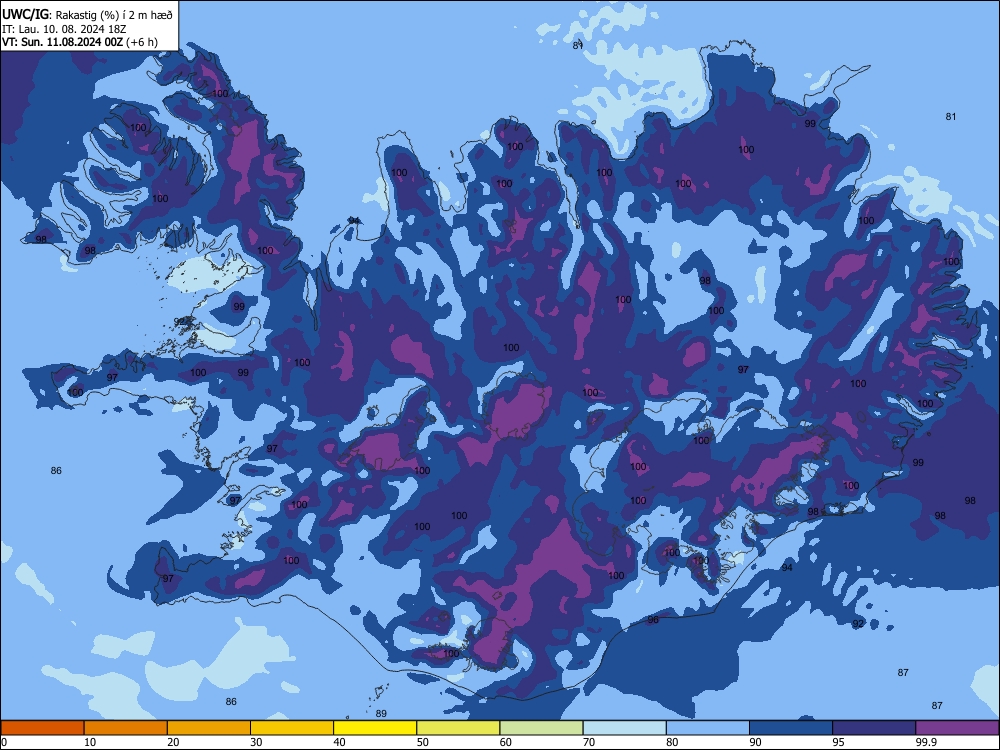Click the legend tick label '70'

coord(589,742)
